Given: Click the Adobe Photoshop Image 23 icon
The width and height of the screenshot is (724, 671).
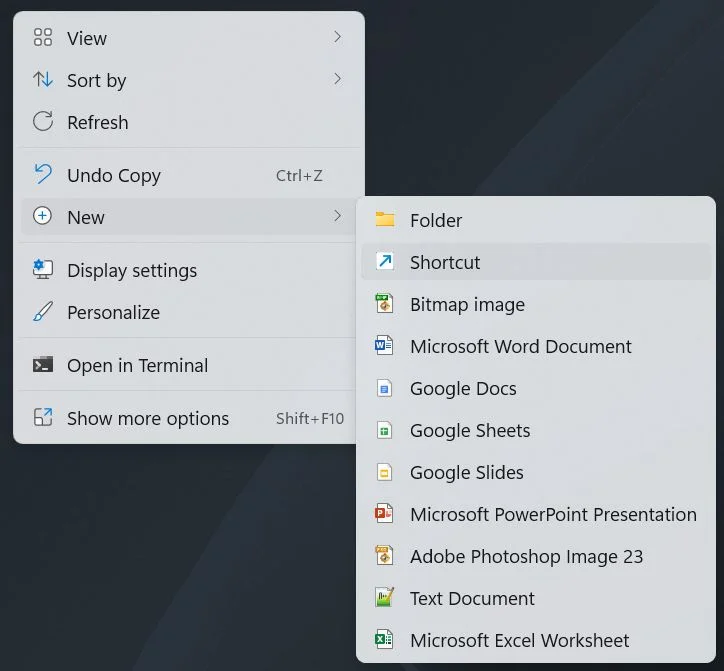Looking at the screenshot, I should point(384,556).
